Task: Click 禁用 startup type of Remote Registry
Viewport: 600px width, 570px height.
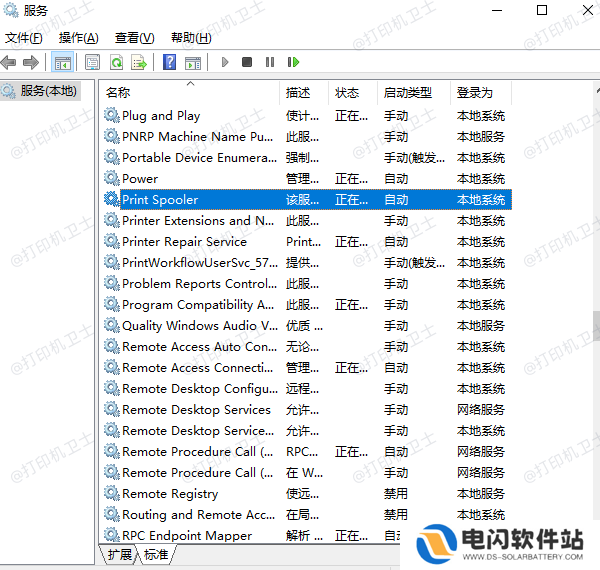Action: point(396,493)
